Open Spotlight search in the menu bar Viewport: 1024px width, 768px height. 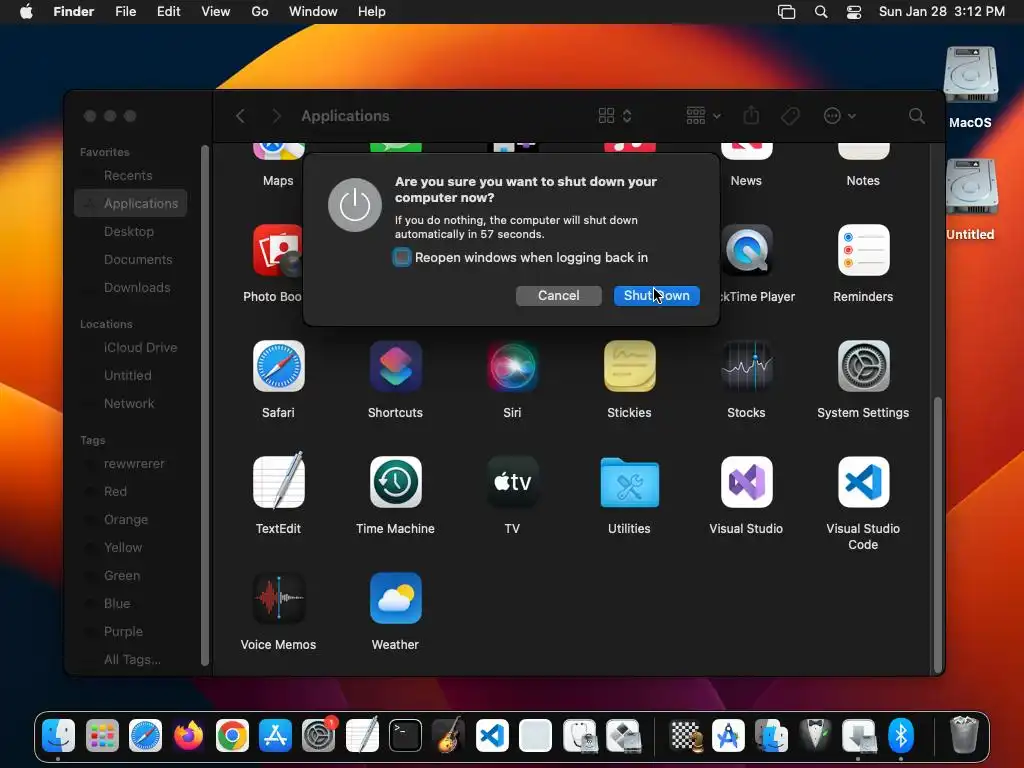click(x=821, y=12)
